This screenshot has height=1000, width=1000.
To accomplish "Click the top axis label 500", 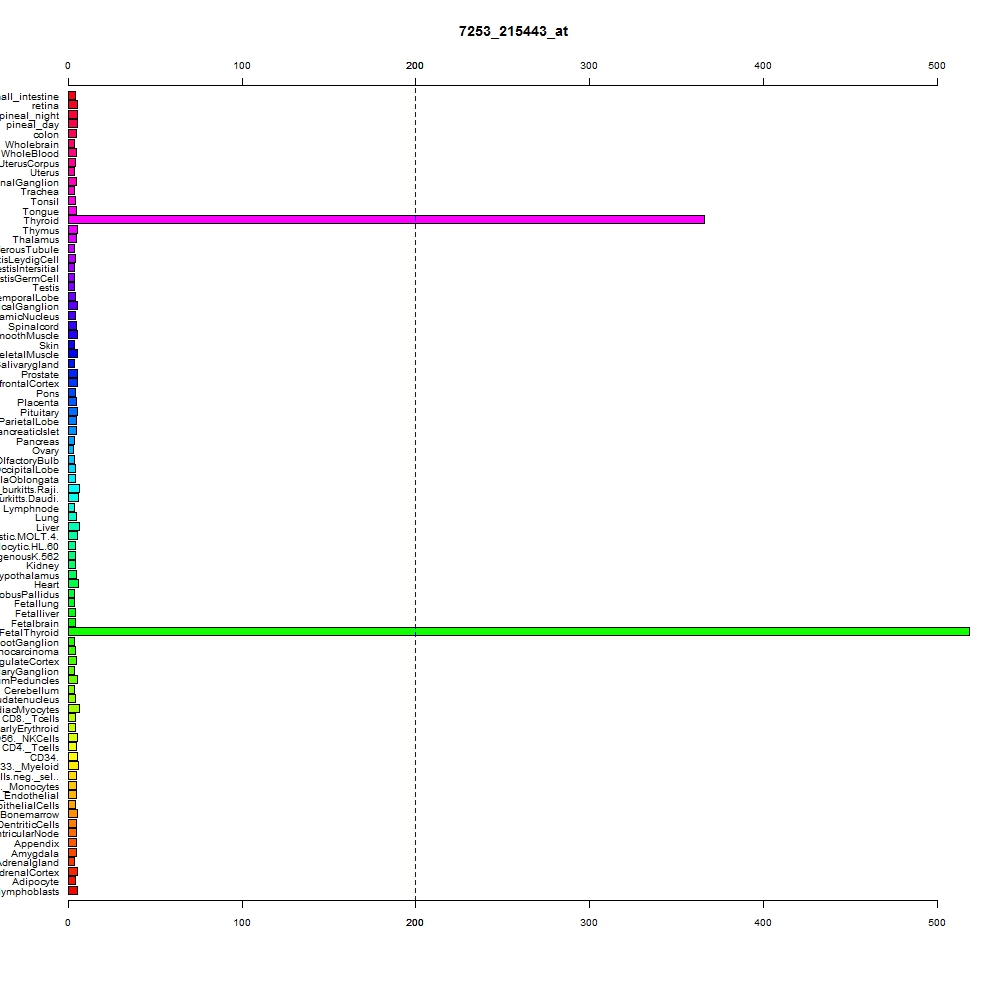I will point(936,66).
